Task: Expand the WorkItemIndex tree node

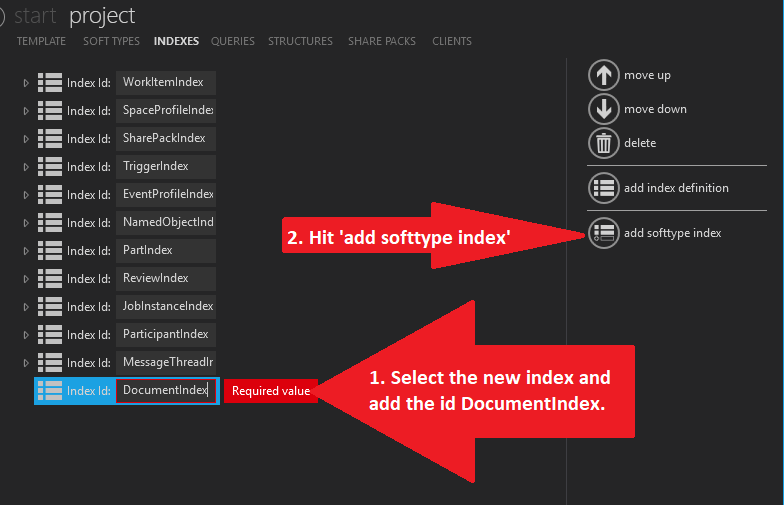Action: pos(26,83)
